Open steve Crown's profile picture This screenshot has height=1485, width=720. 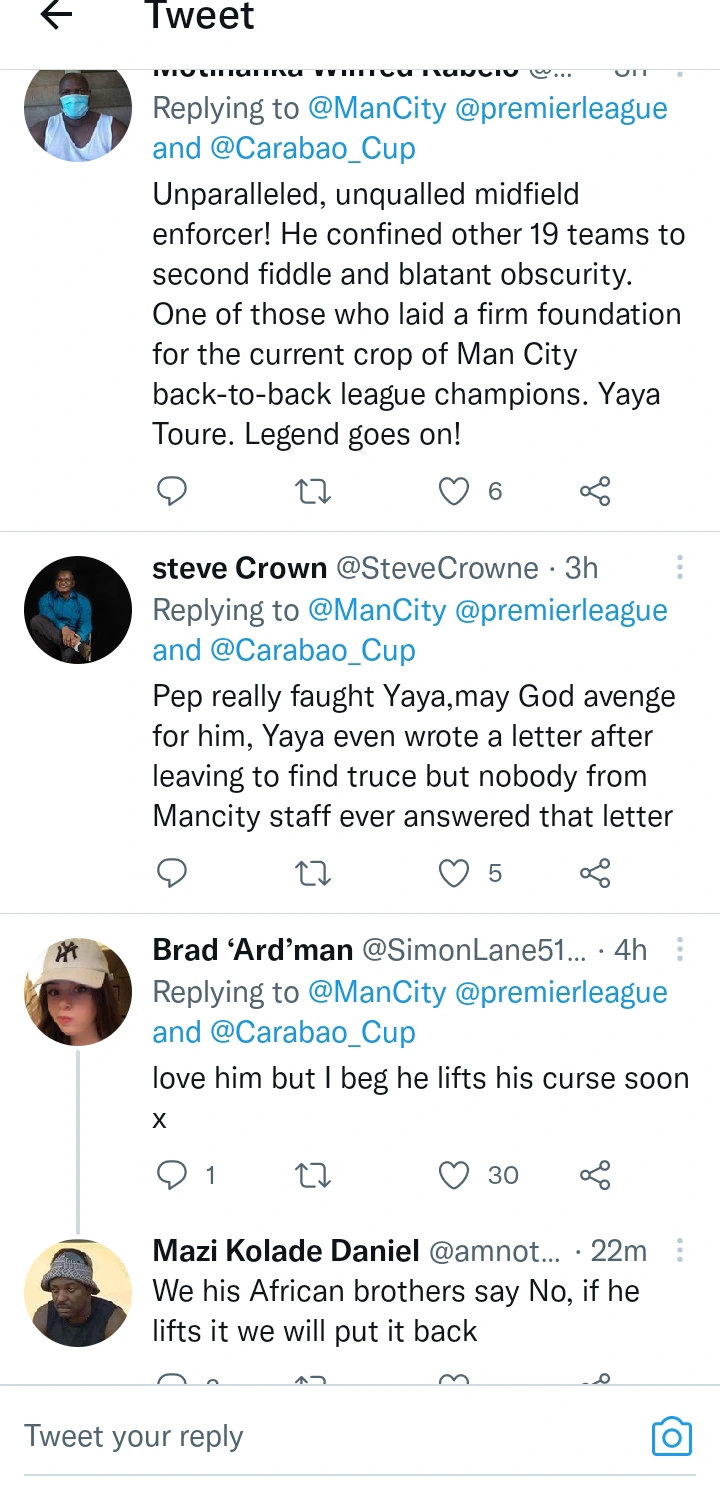[78, 610]
